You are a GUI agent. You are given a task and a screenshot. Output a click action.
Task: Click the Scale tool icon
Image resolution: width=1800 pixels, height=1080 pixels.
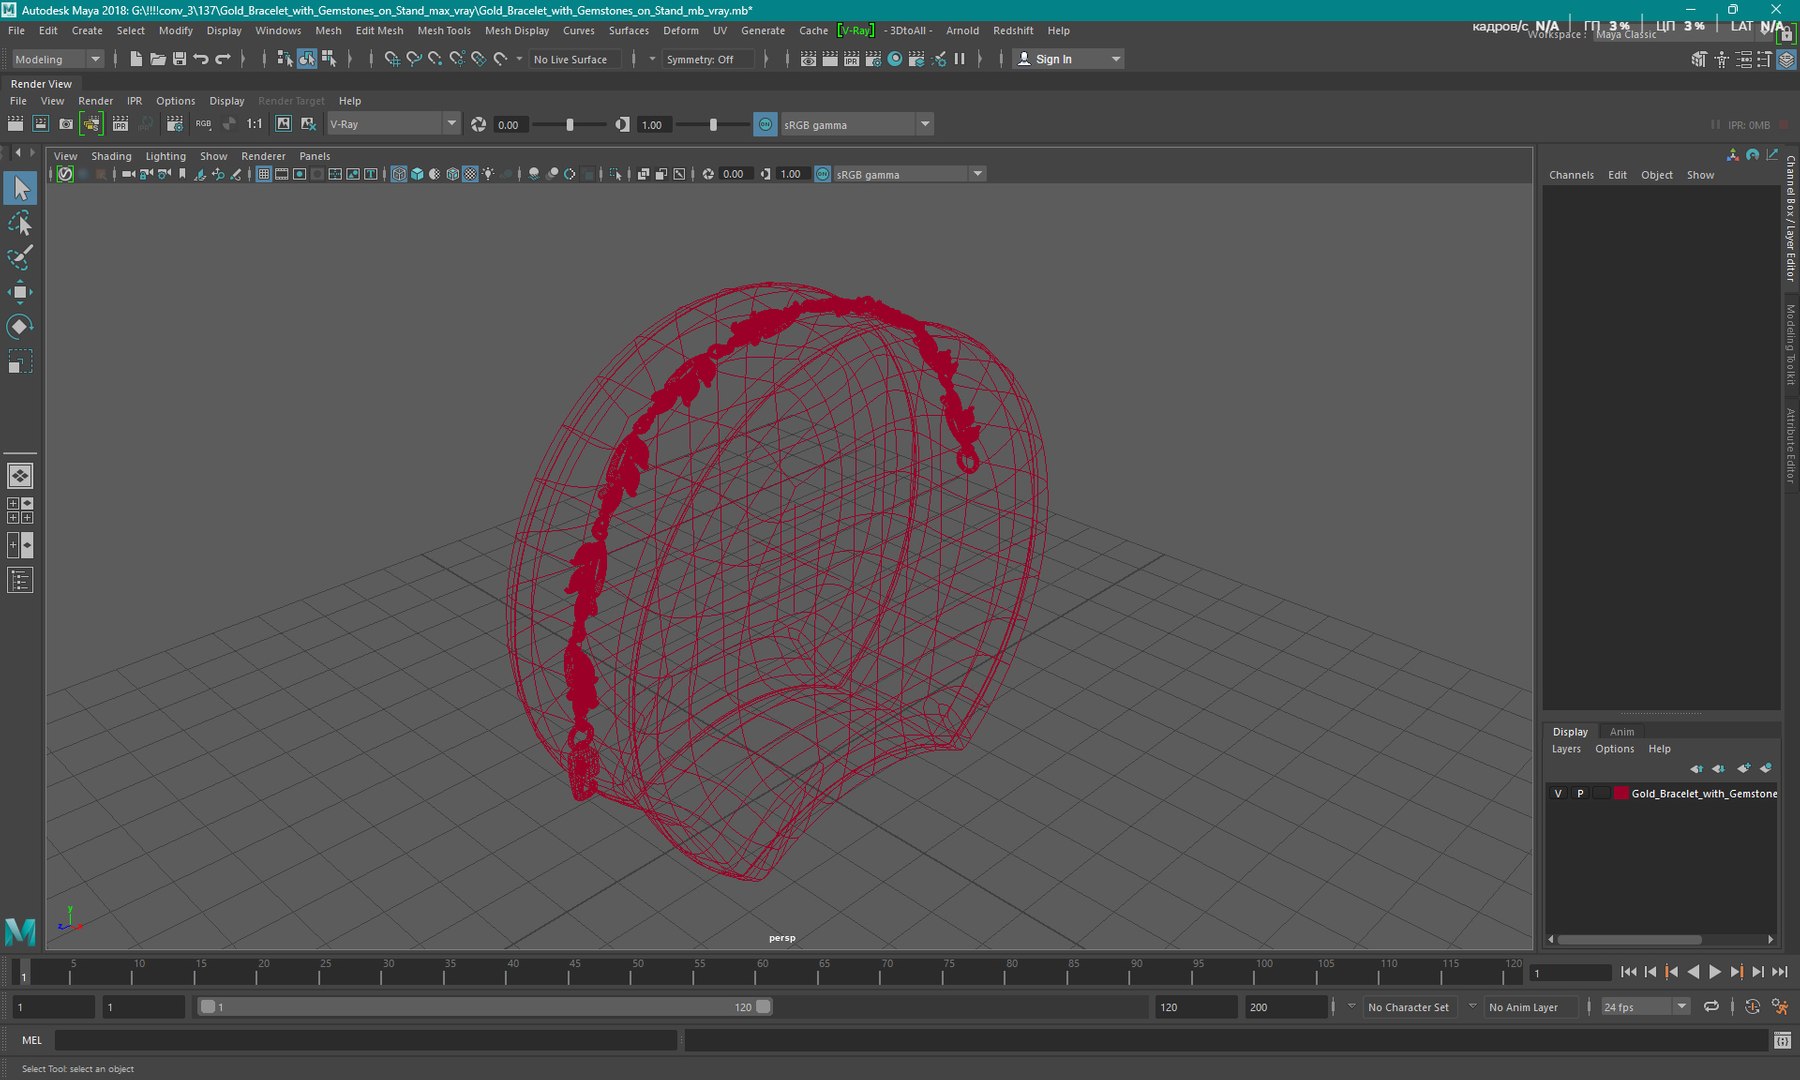click(x=19, y=361)
